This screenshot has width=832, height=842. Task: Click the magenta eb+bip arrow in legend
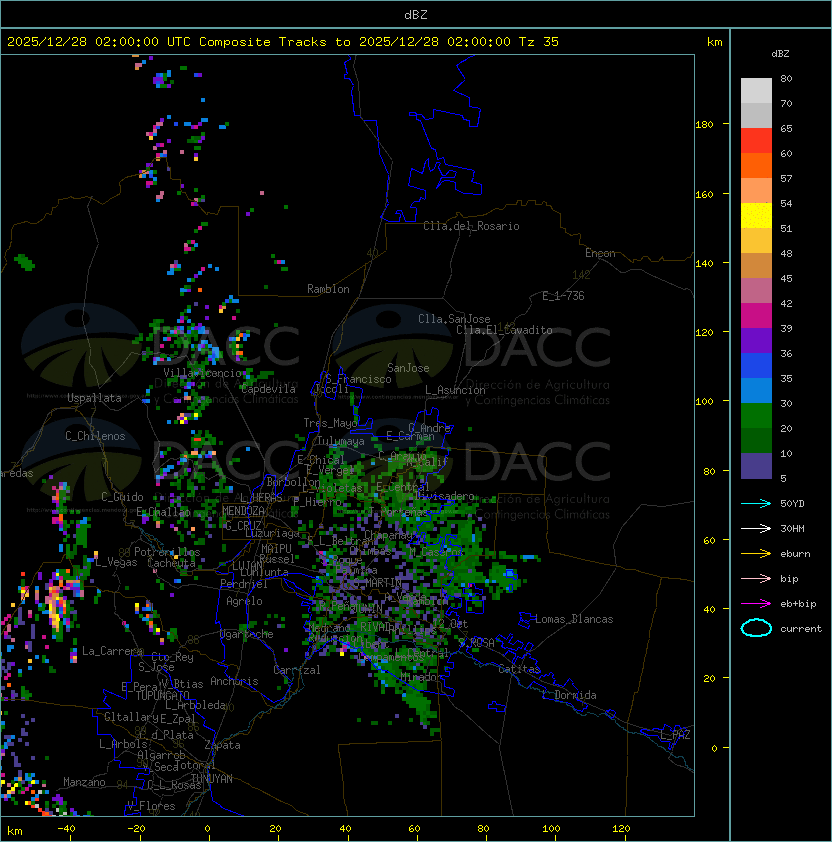756,604
